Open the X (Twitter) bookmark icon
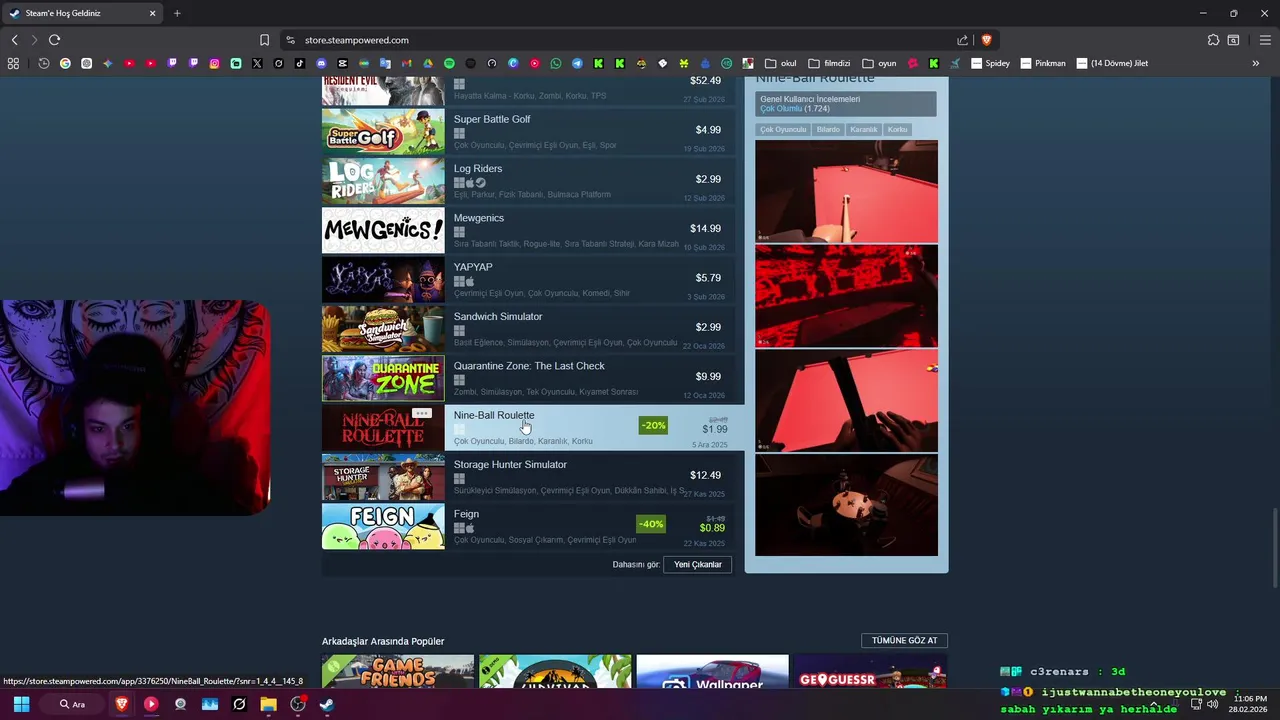 pyautogui.click(x=257, y=63)
